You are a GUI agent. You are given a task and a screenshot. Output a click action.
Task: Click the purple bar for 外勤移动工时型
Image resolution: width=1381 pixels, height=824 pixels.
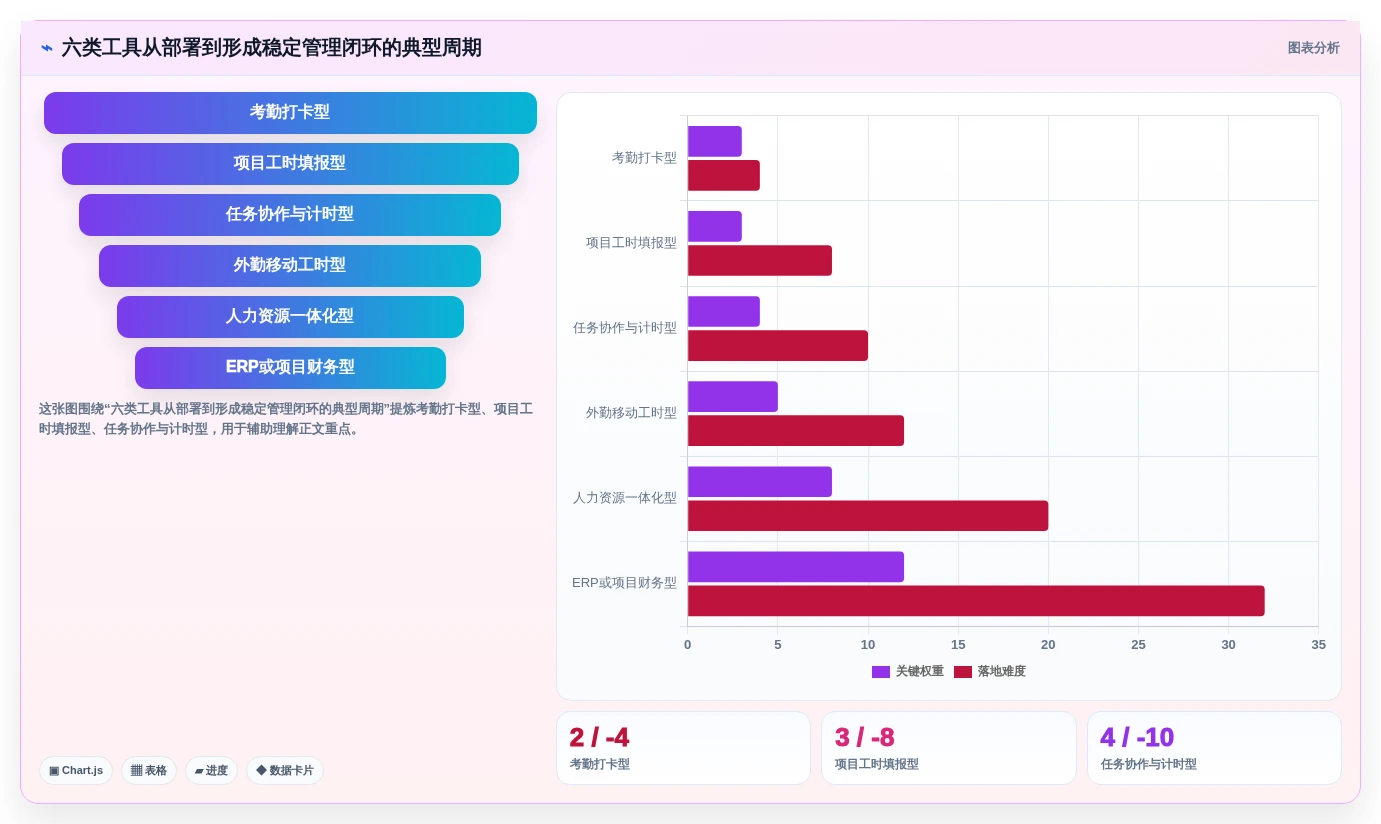tap(733, 397)
